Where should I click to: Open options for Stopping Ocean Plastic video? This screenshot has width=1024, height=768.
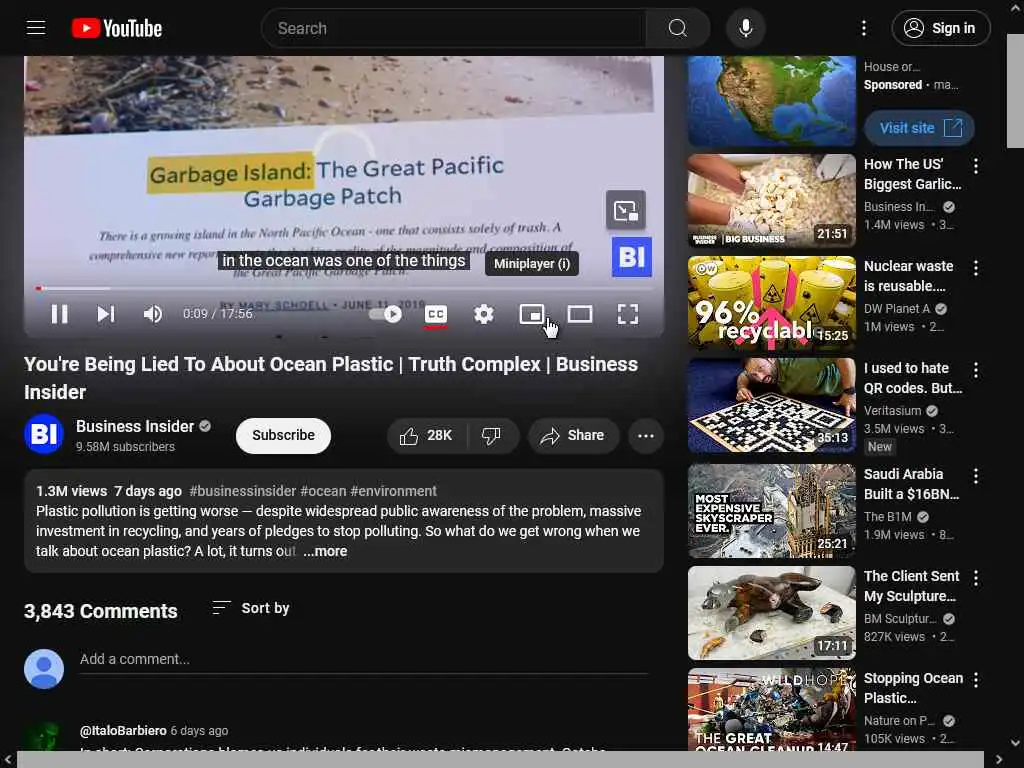pyautogui.click(x=976, y=680)
